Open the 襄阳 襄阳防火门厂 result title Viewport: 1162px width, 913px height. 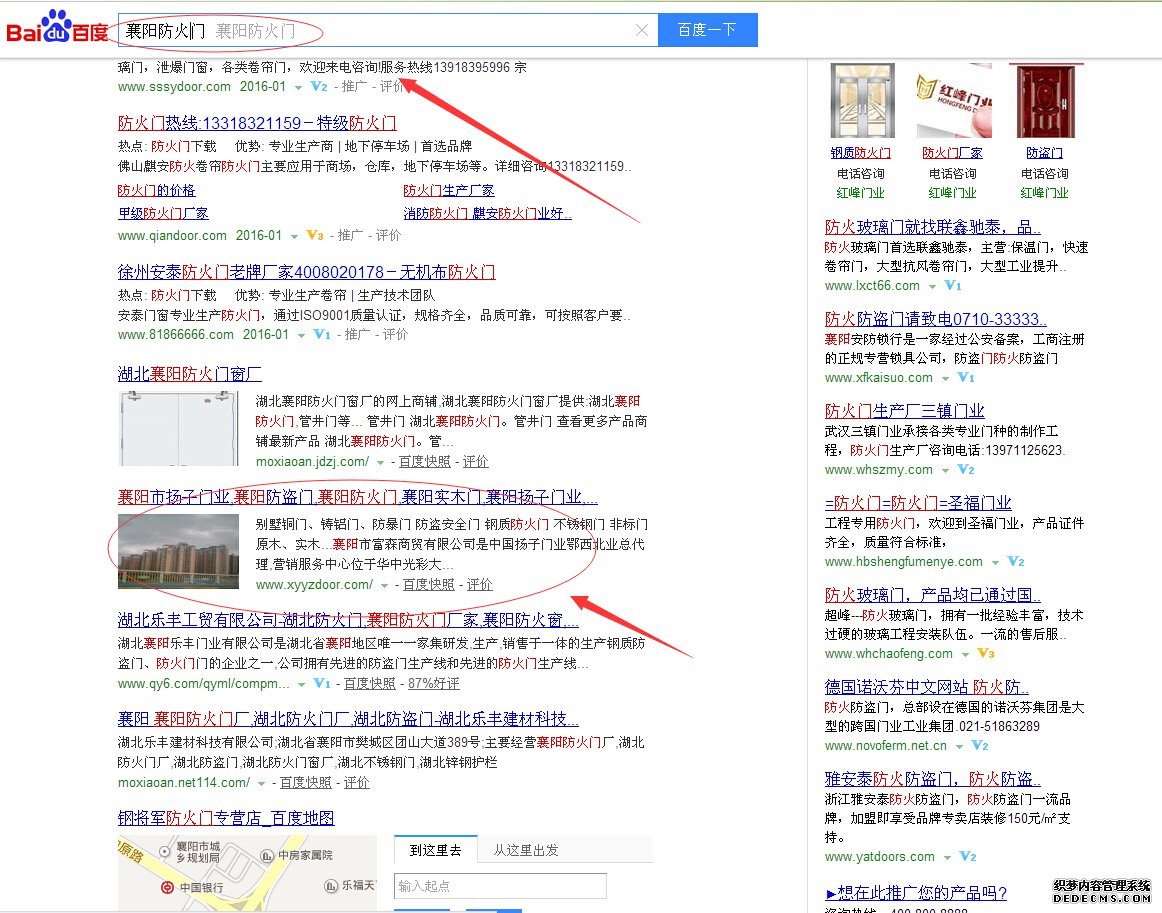point(348,719)
